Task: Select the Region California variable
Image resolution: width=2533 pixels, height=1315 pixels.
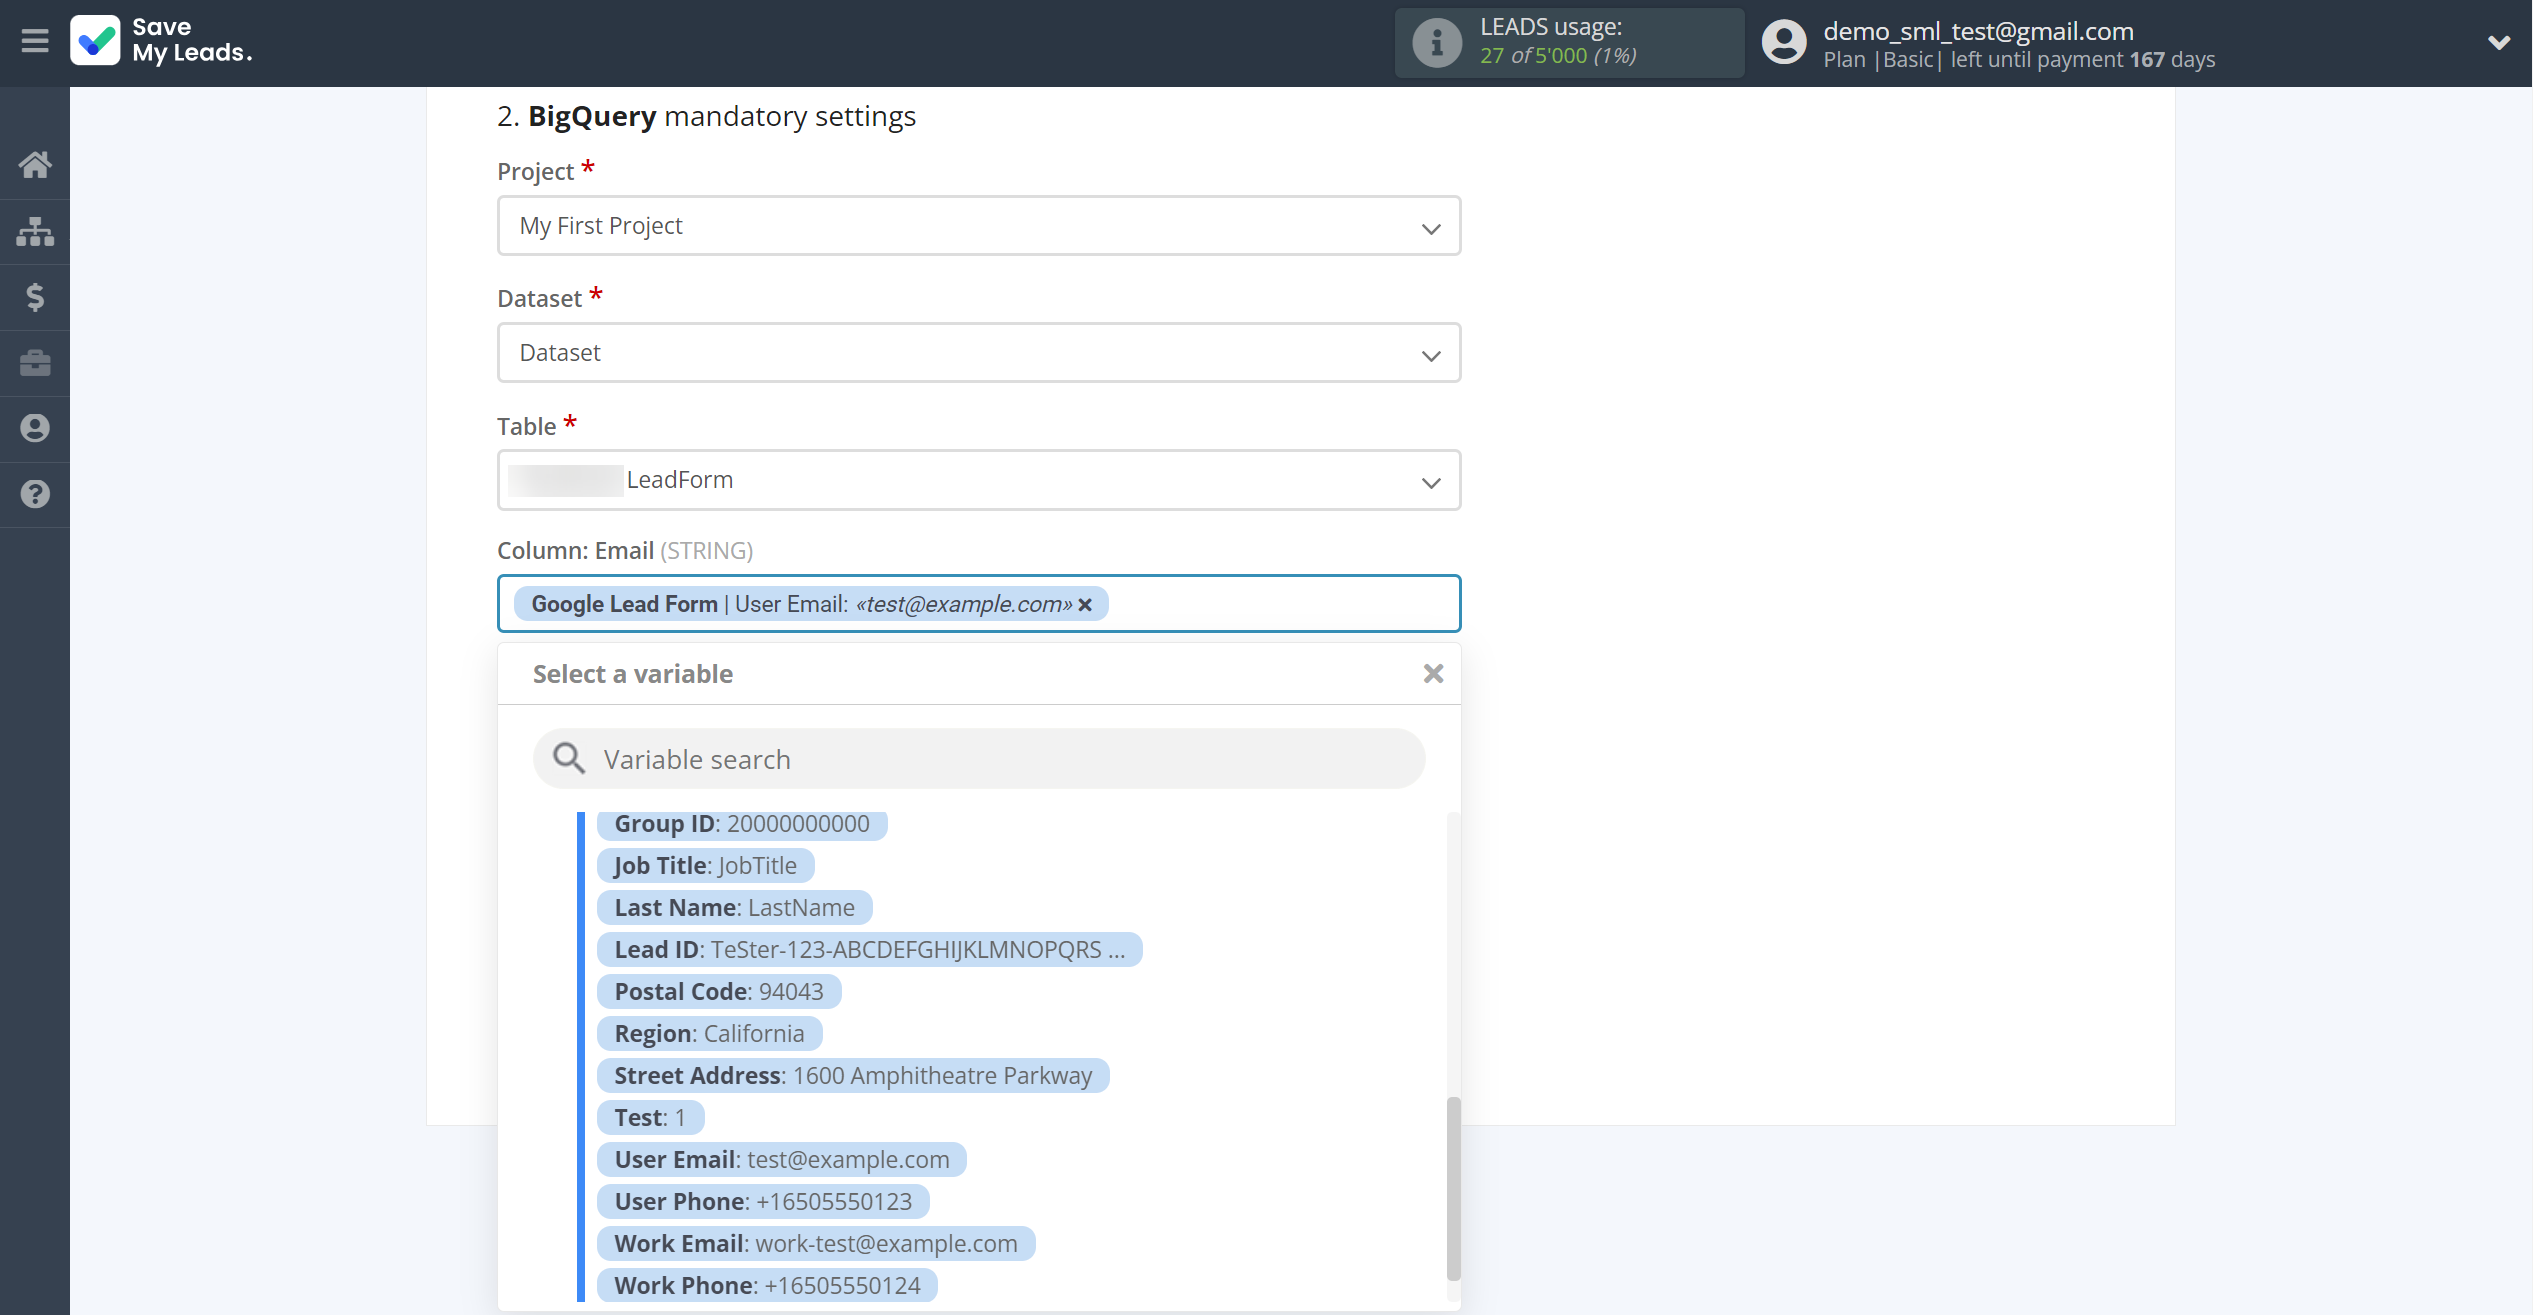Action: (710, 1034)
